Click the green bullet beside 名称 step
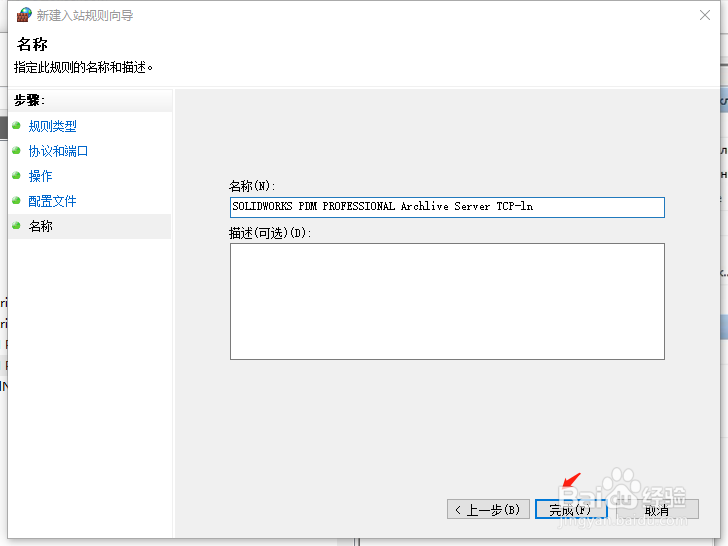 point(16,226)
